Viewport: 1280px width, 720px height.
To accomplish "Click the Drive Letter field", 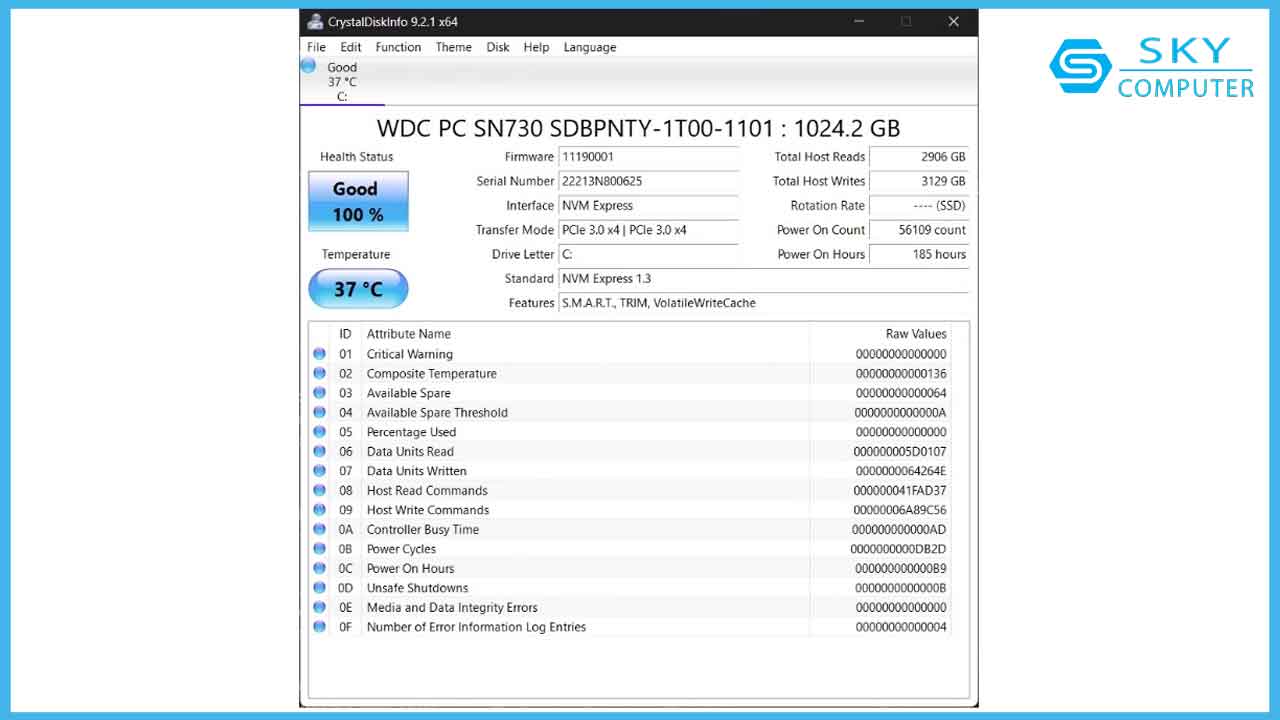I will (648, 254).
